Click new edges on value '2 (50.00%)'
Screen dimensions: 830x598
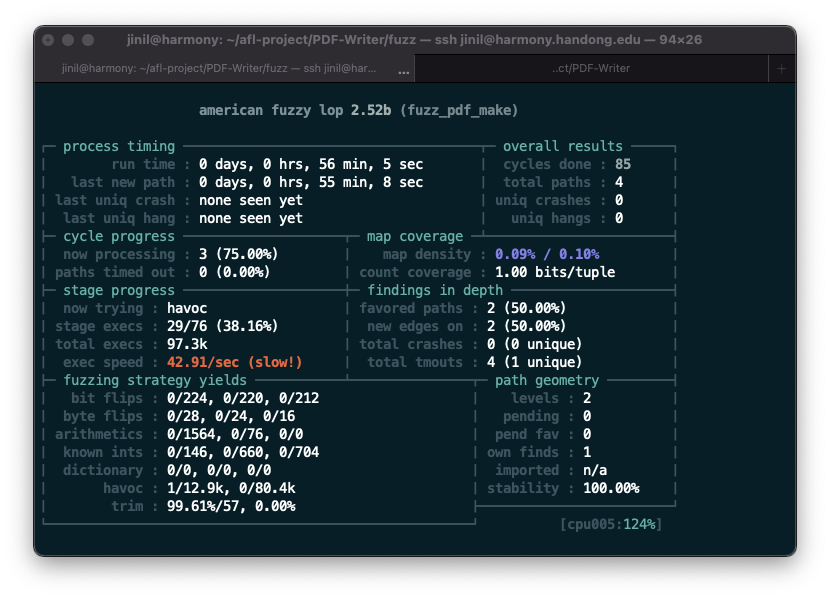[527, 326]
